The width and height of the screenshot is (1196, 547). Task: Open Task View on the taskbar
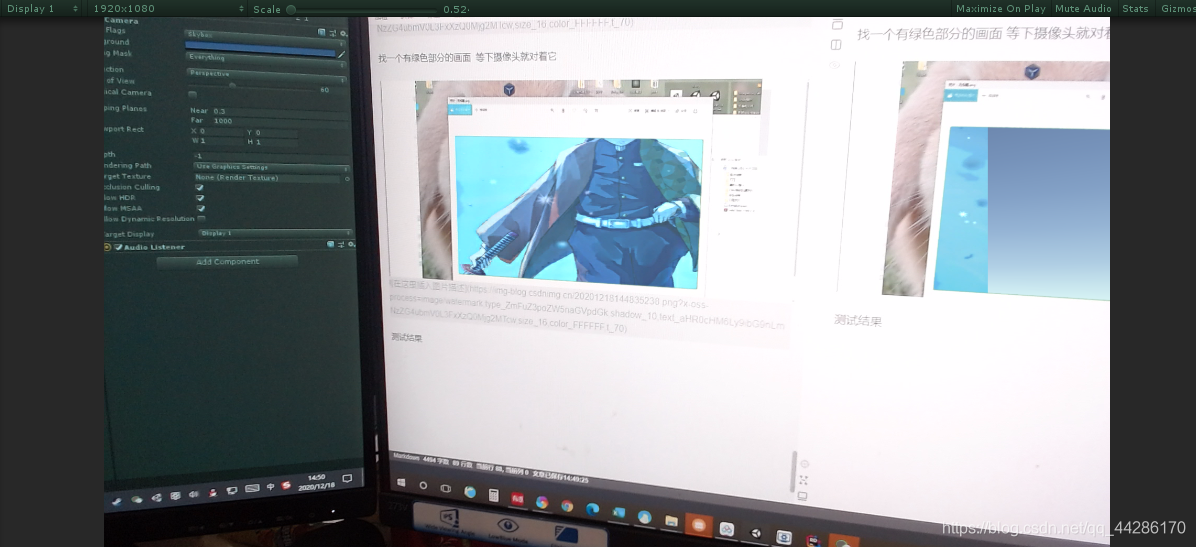point(446,488)
